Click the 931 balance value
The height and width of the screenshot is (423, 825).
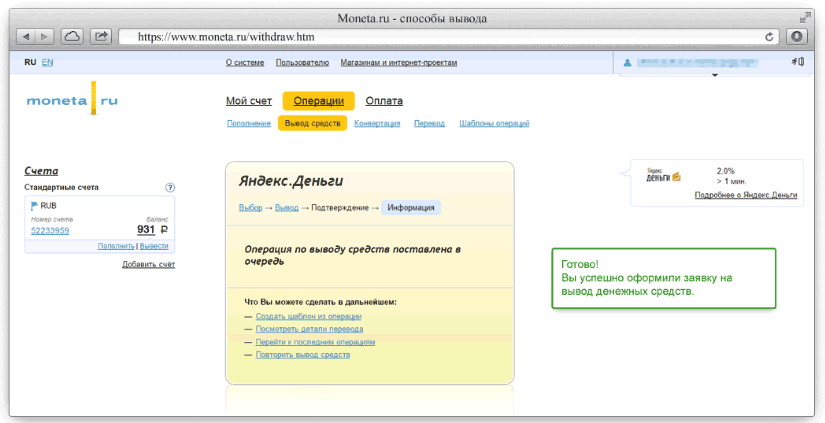pos(146,229)
